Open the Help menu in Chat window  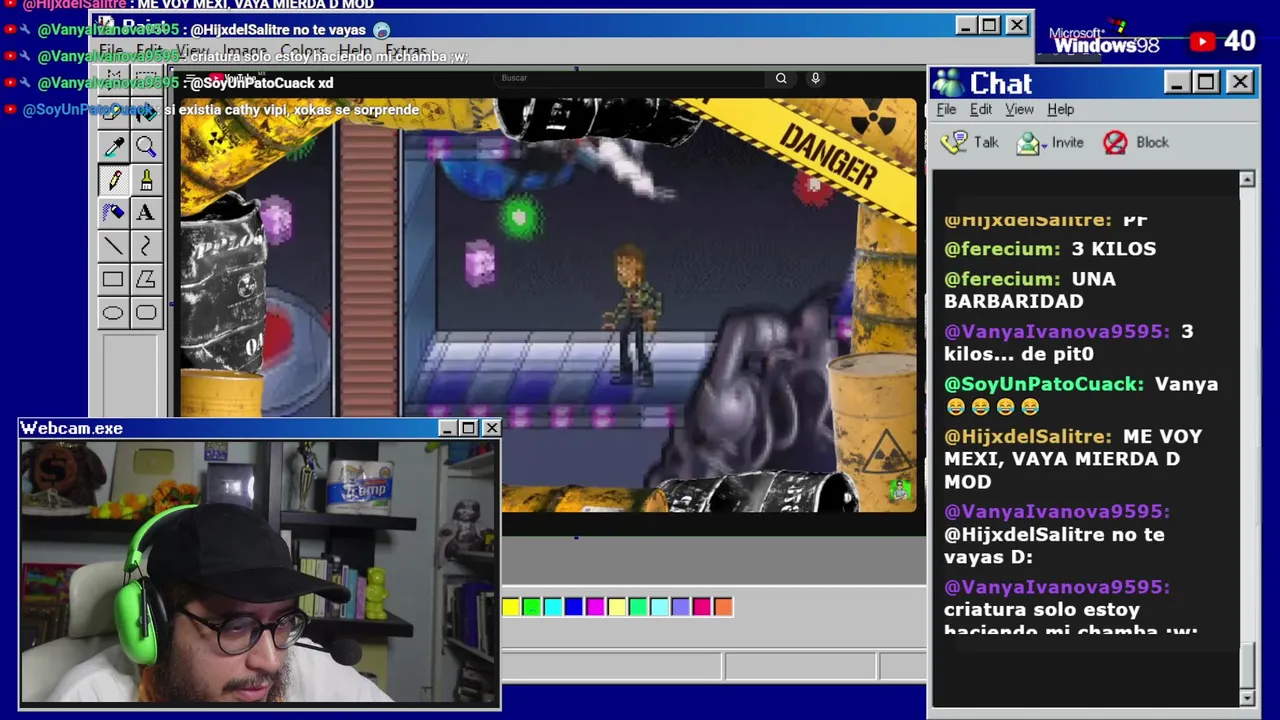click(1060, 109)
